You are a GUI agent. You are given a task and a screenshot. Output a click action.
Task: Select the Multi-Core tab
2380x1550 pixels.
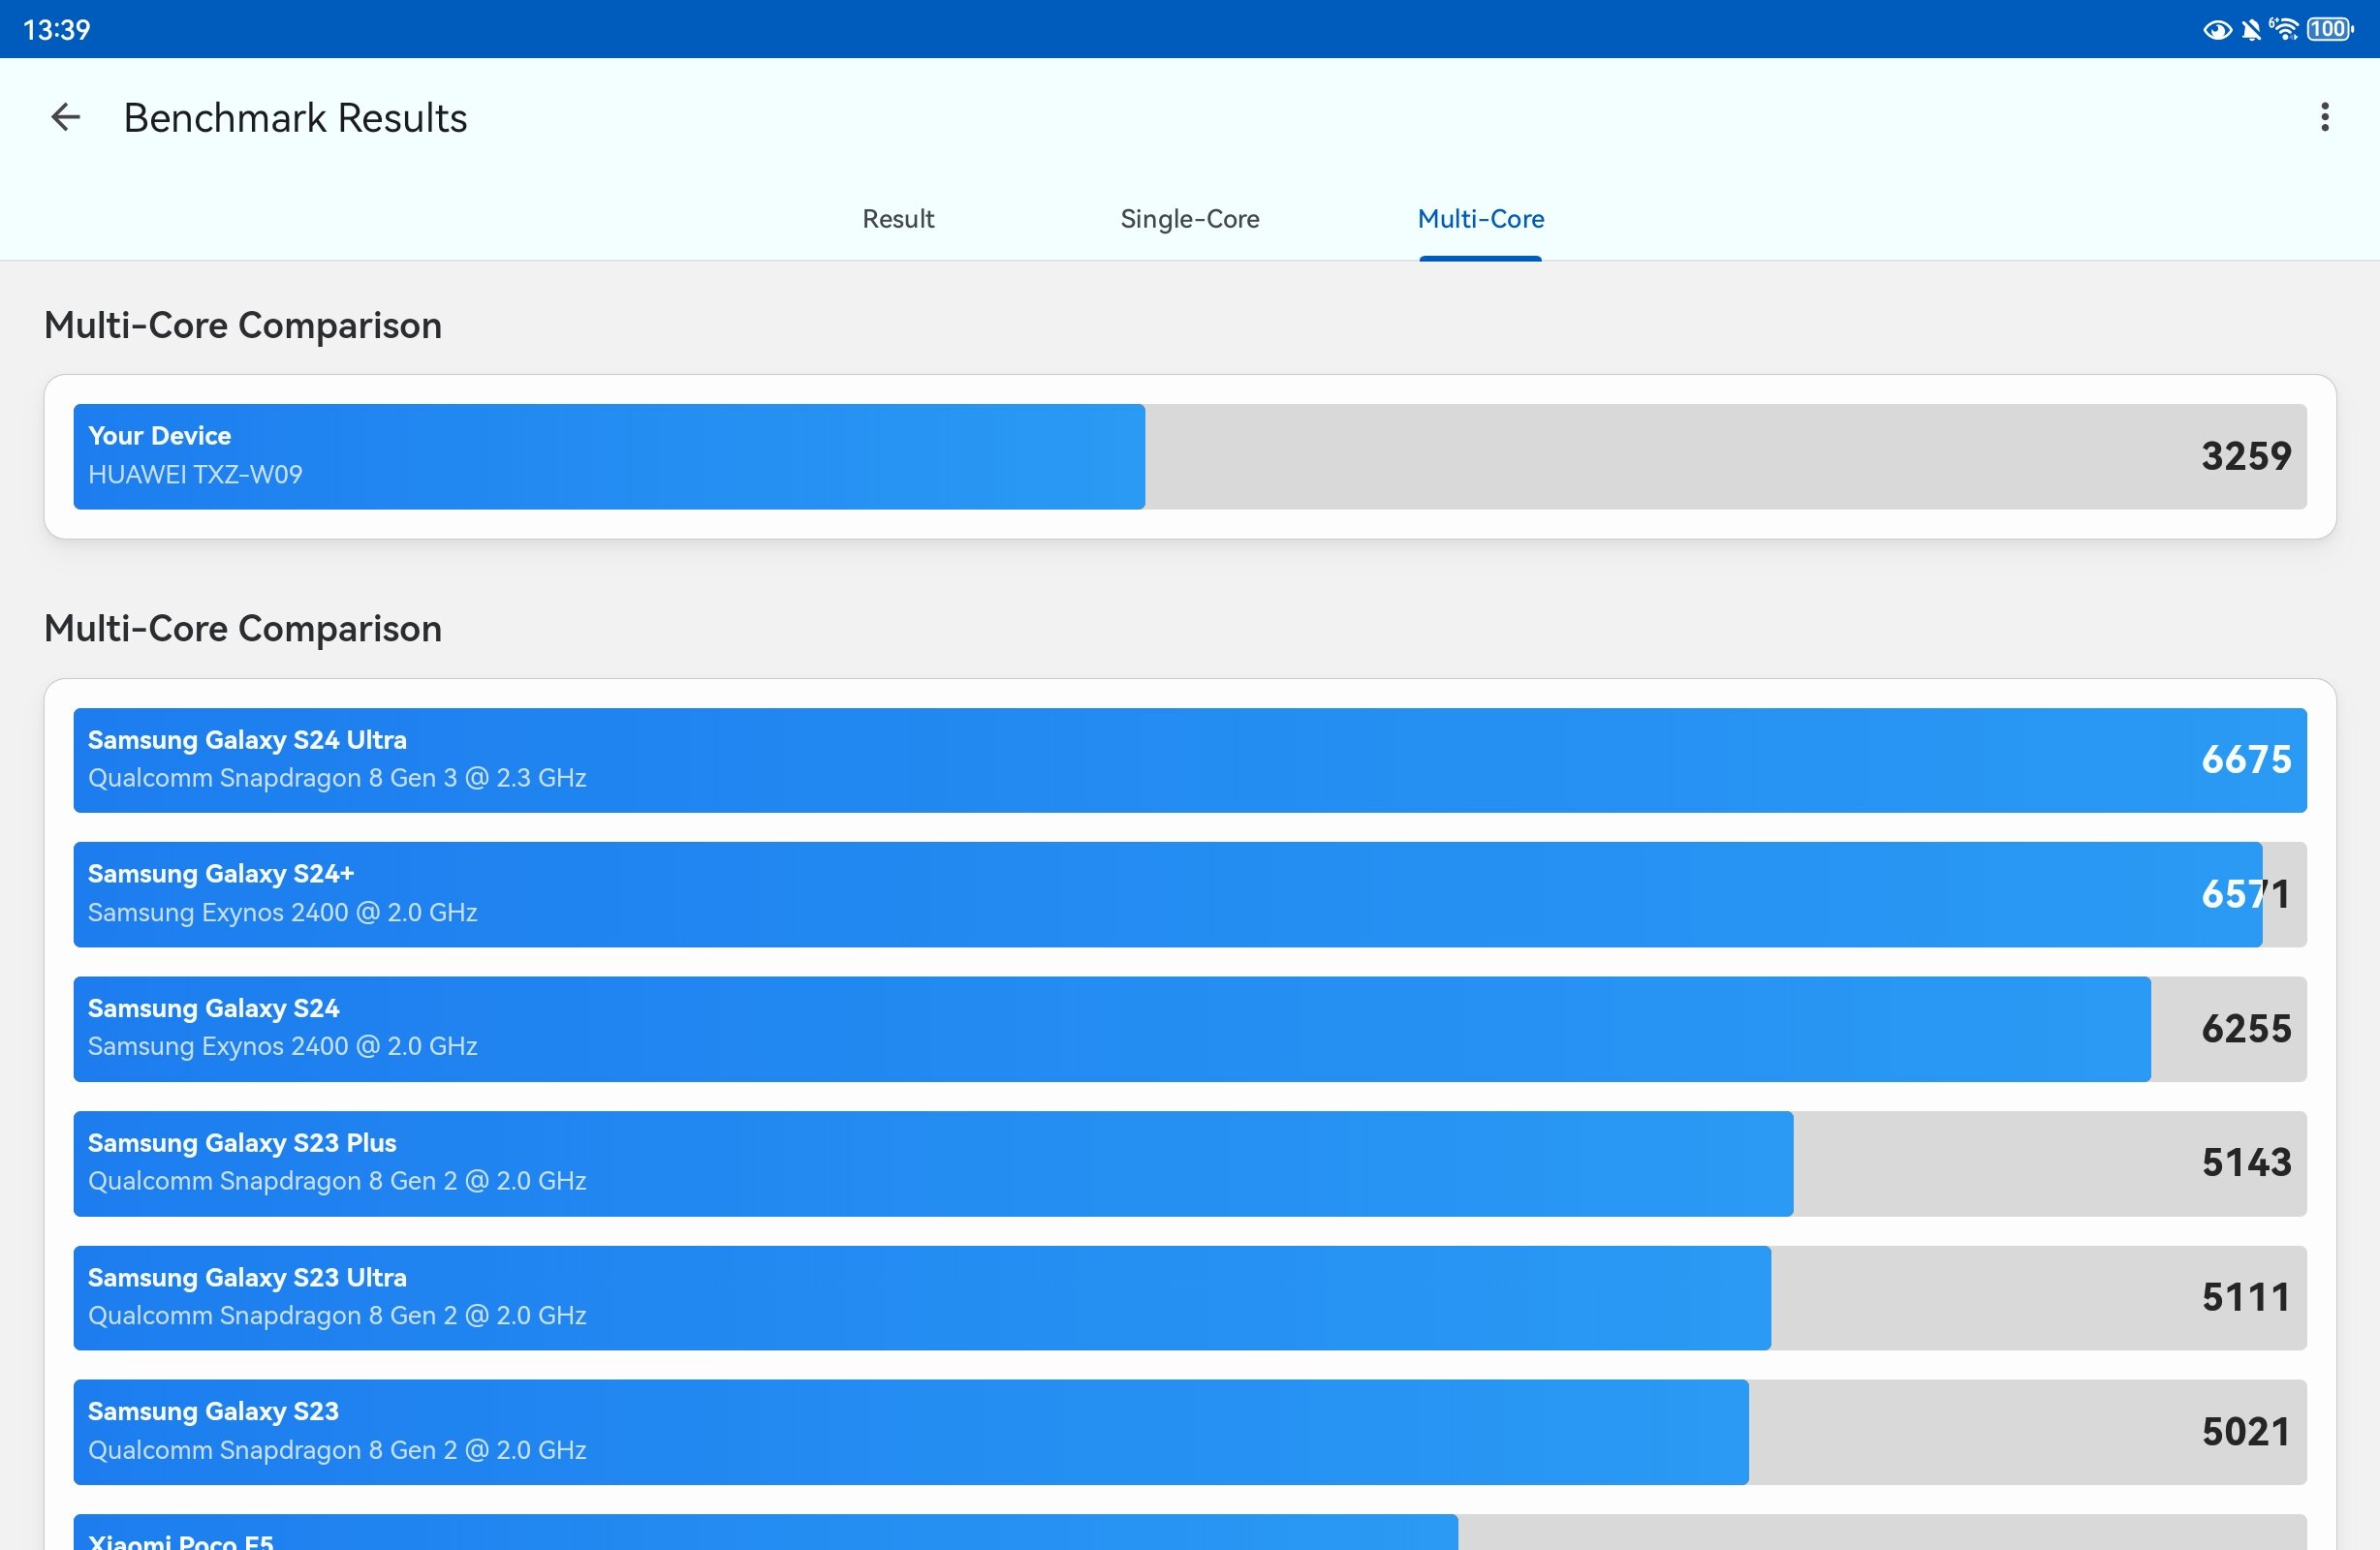pyautogui.click(x=1481, y=219)
